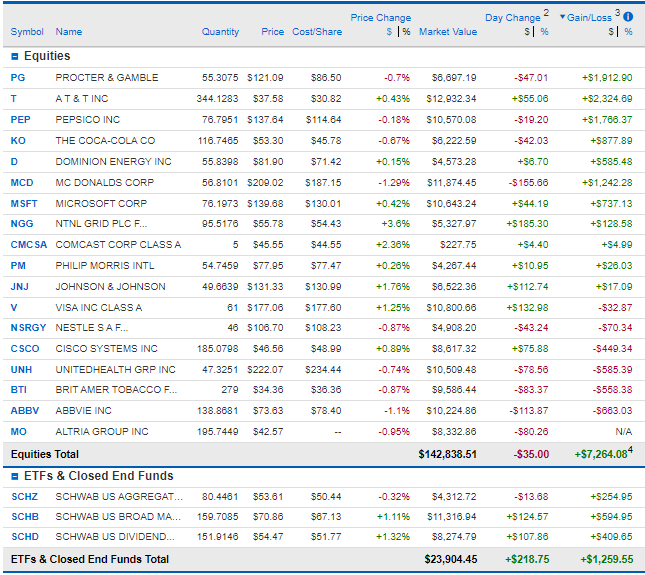Open the MO symbol link
This screenshot has width=645, height=575.
click(x=19, y=432)
